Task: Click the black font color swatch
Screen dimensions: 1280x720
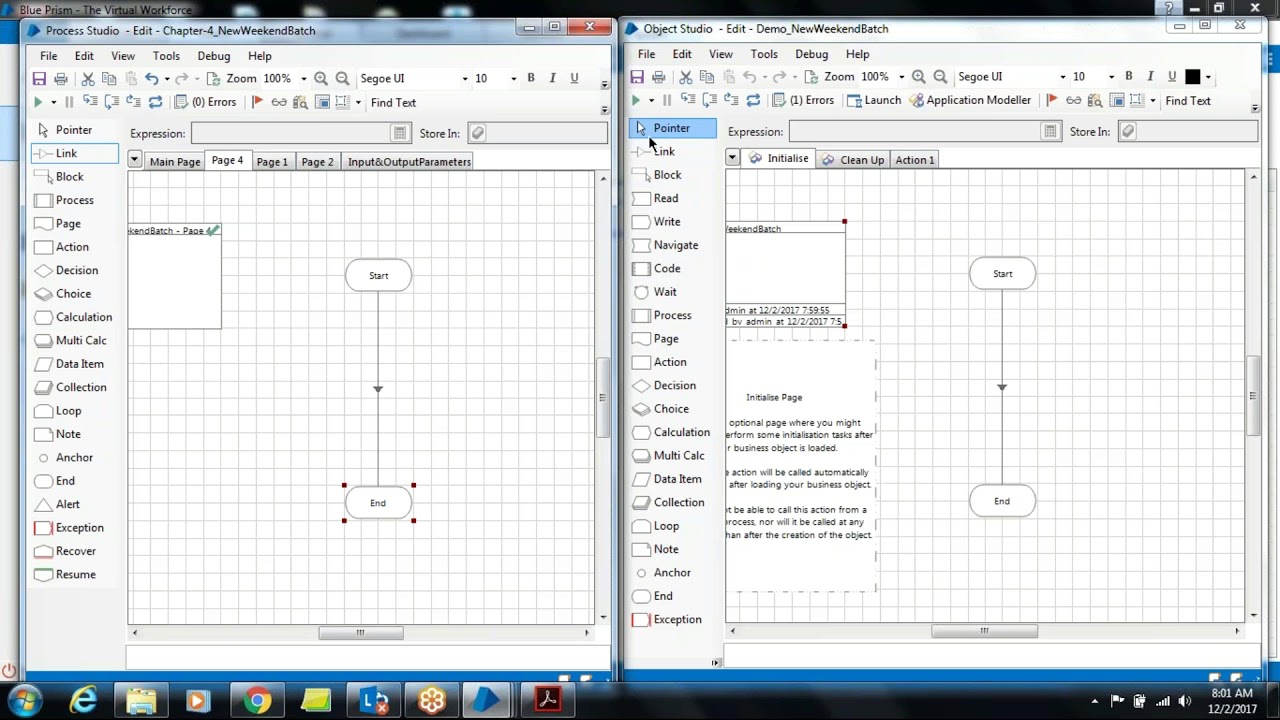Action: (1193, 77)
